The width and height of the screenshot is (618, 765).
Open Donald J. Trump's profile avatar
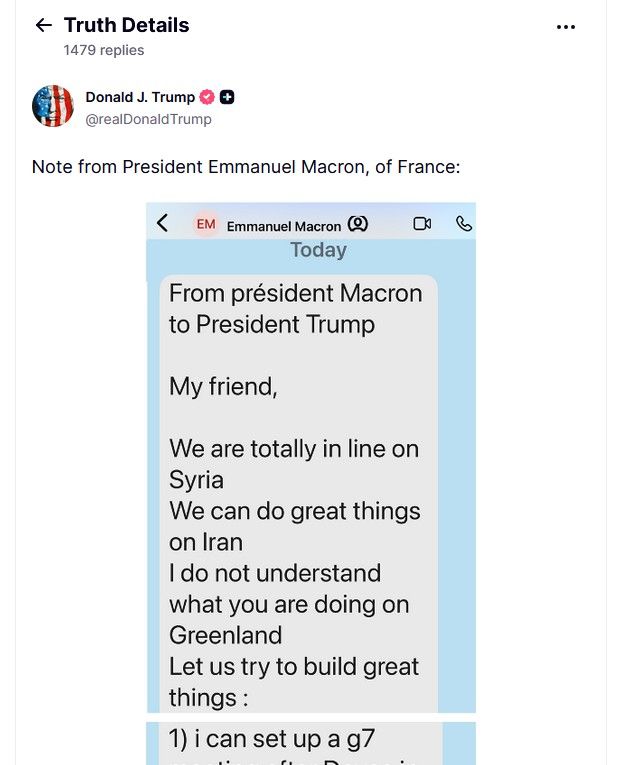click(53, 106)
